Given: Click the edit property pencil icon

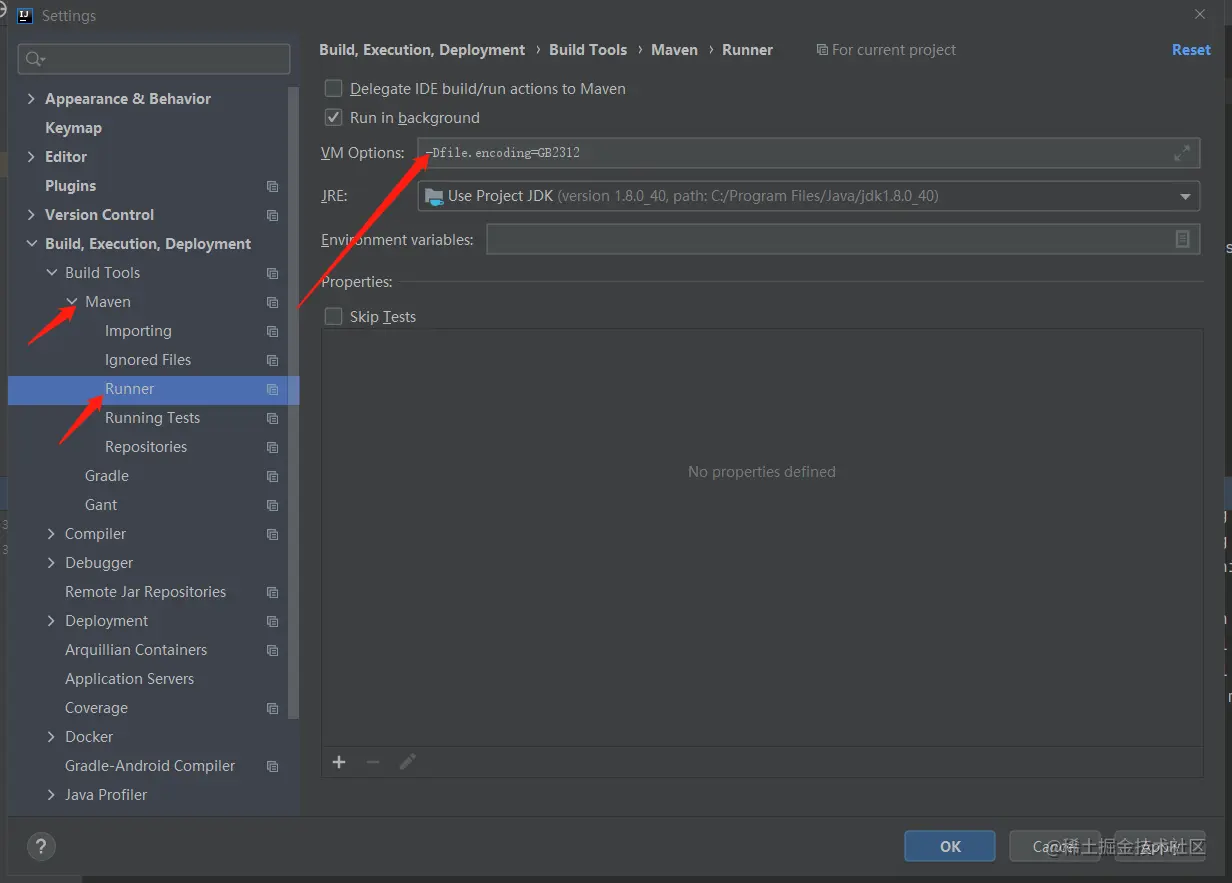Looking at the screenshot, I should click(x=407, y=762).
